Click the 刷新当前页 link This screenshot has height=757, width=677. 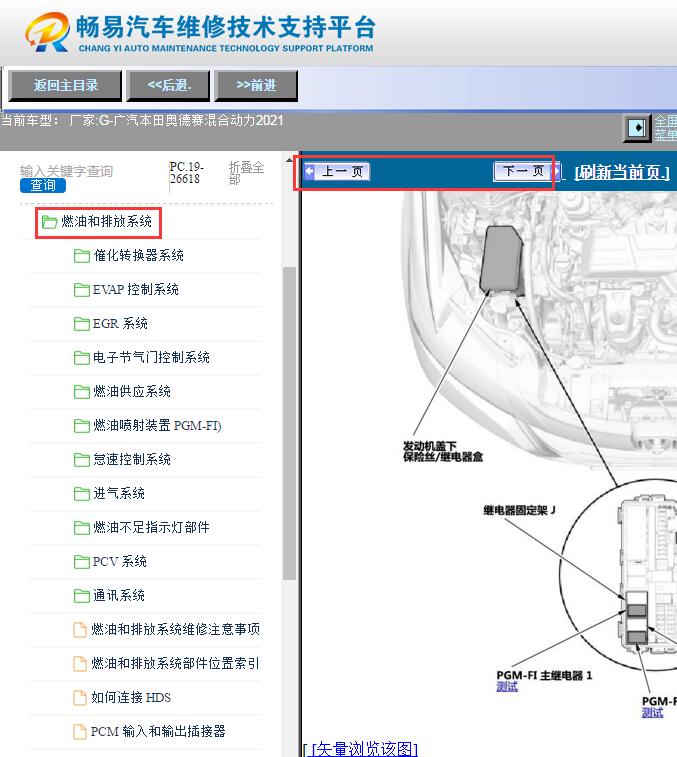pyautogui.click(x=622, y=172)
